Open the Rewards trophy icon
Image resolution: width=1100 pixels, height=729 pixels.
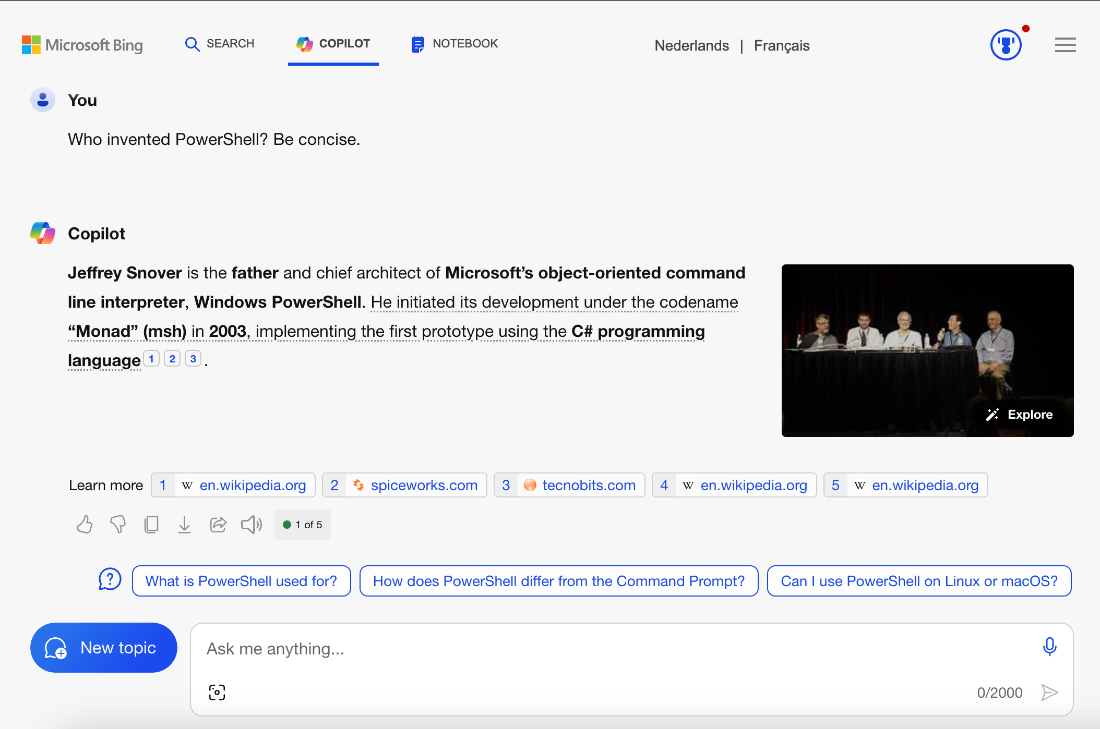pos(1006,45)
